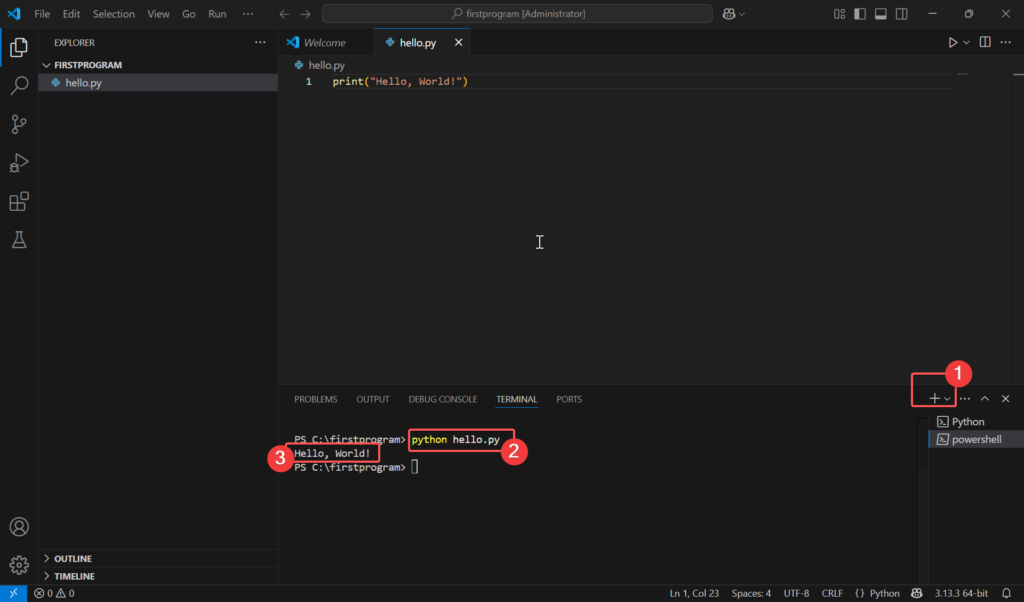Open the Accounts menu icon
1024x602 pixels.
pos(19,526)
